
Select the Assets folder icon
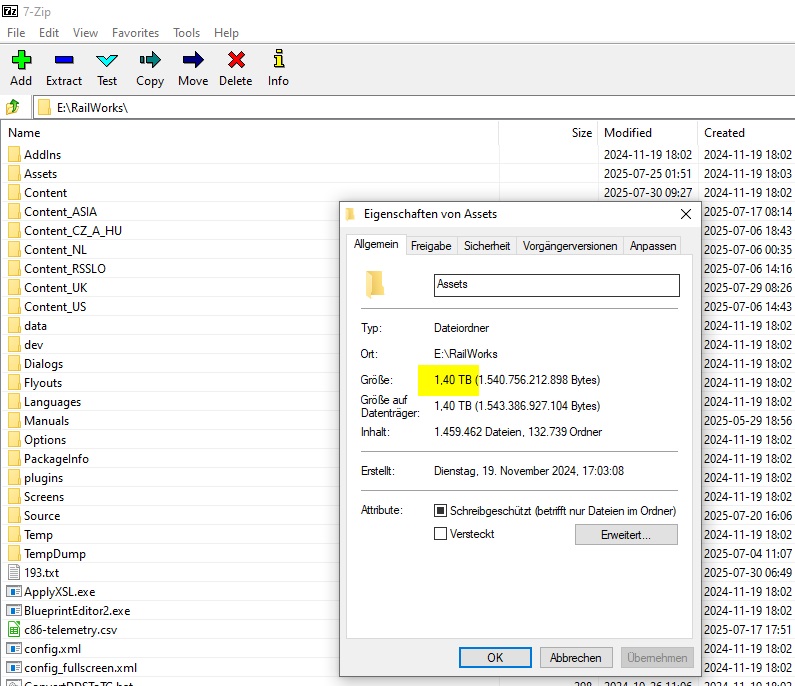click(x=14, y=173)
